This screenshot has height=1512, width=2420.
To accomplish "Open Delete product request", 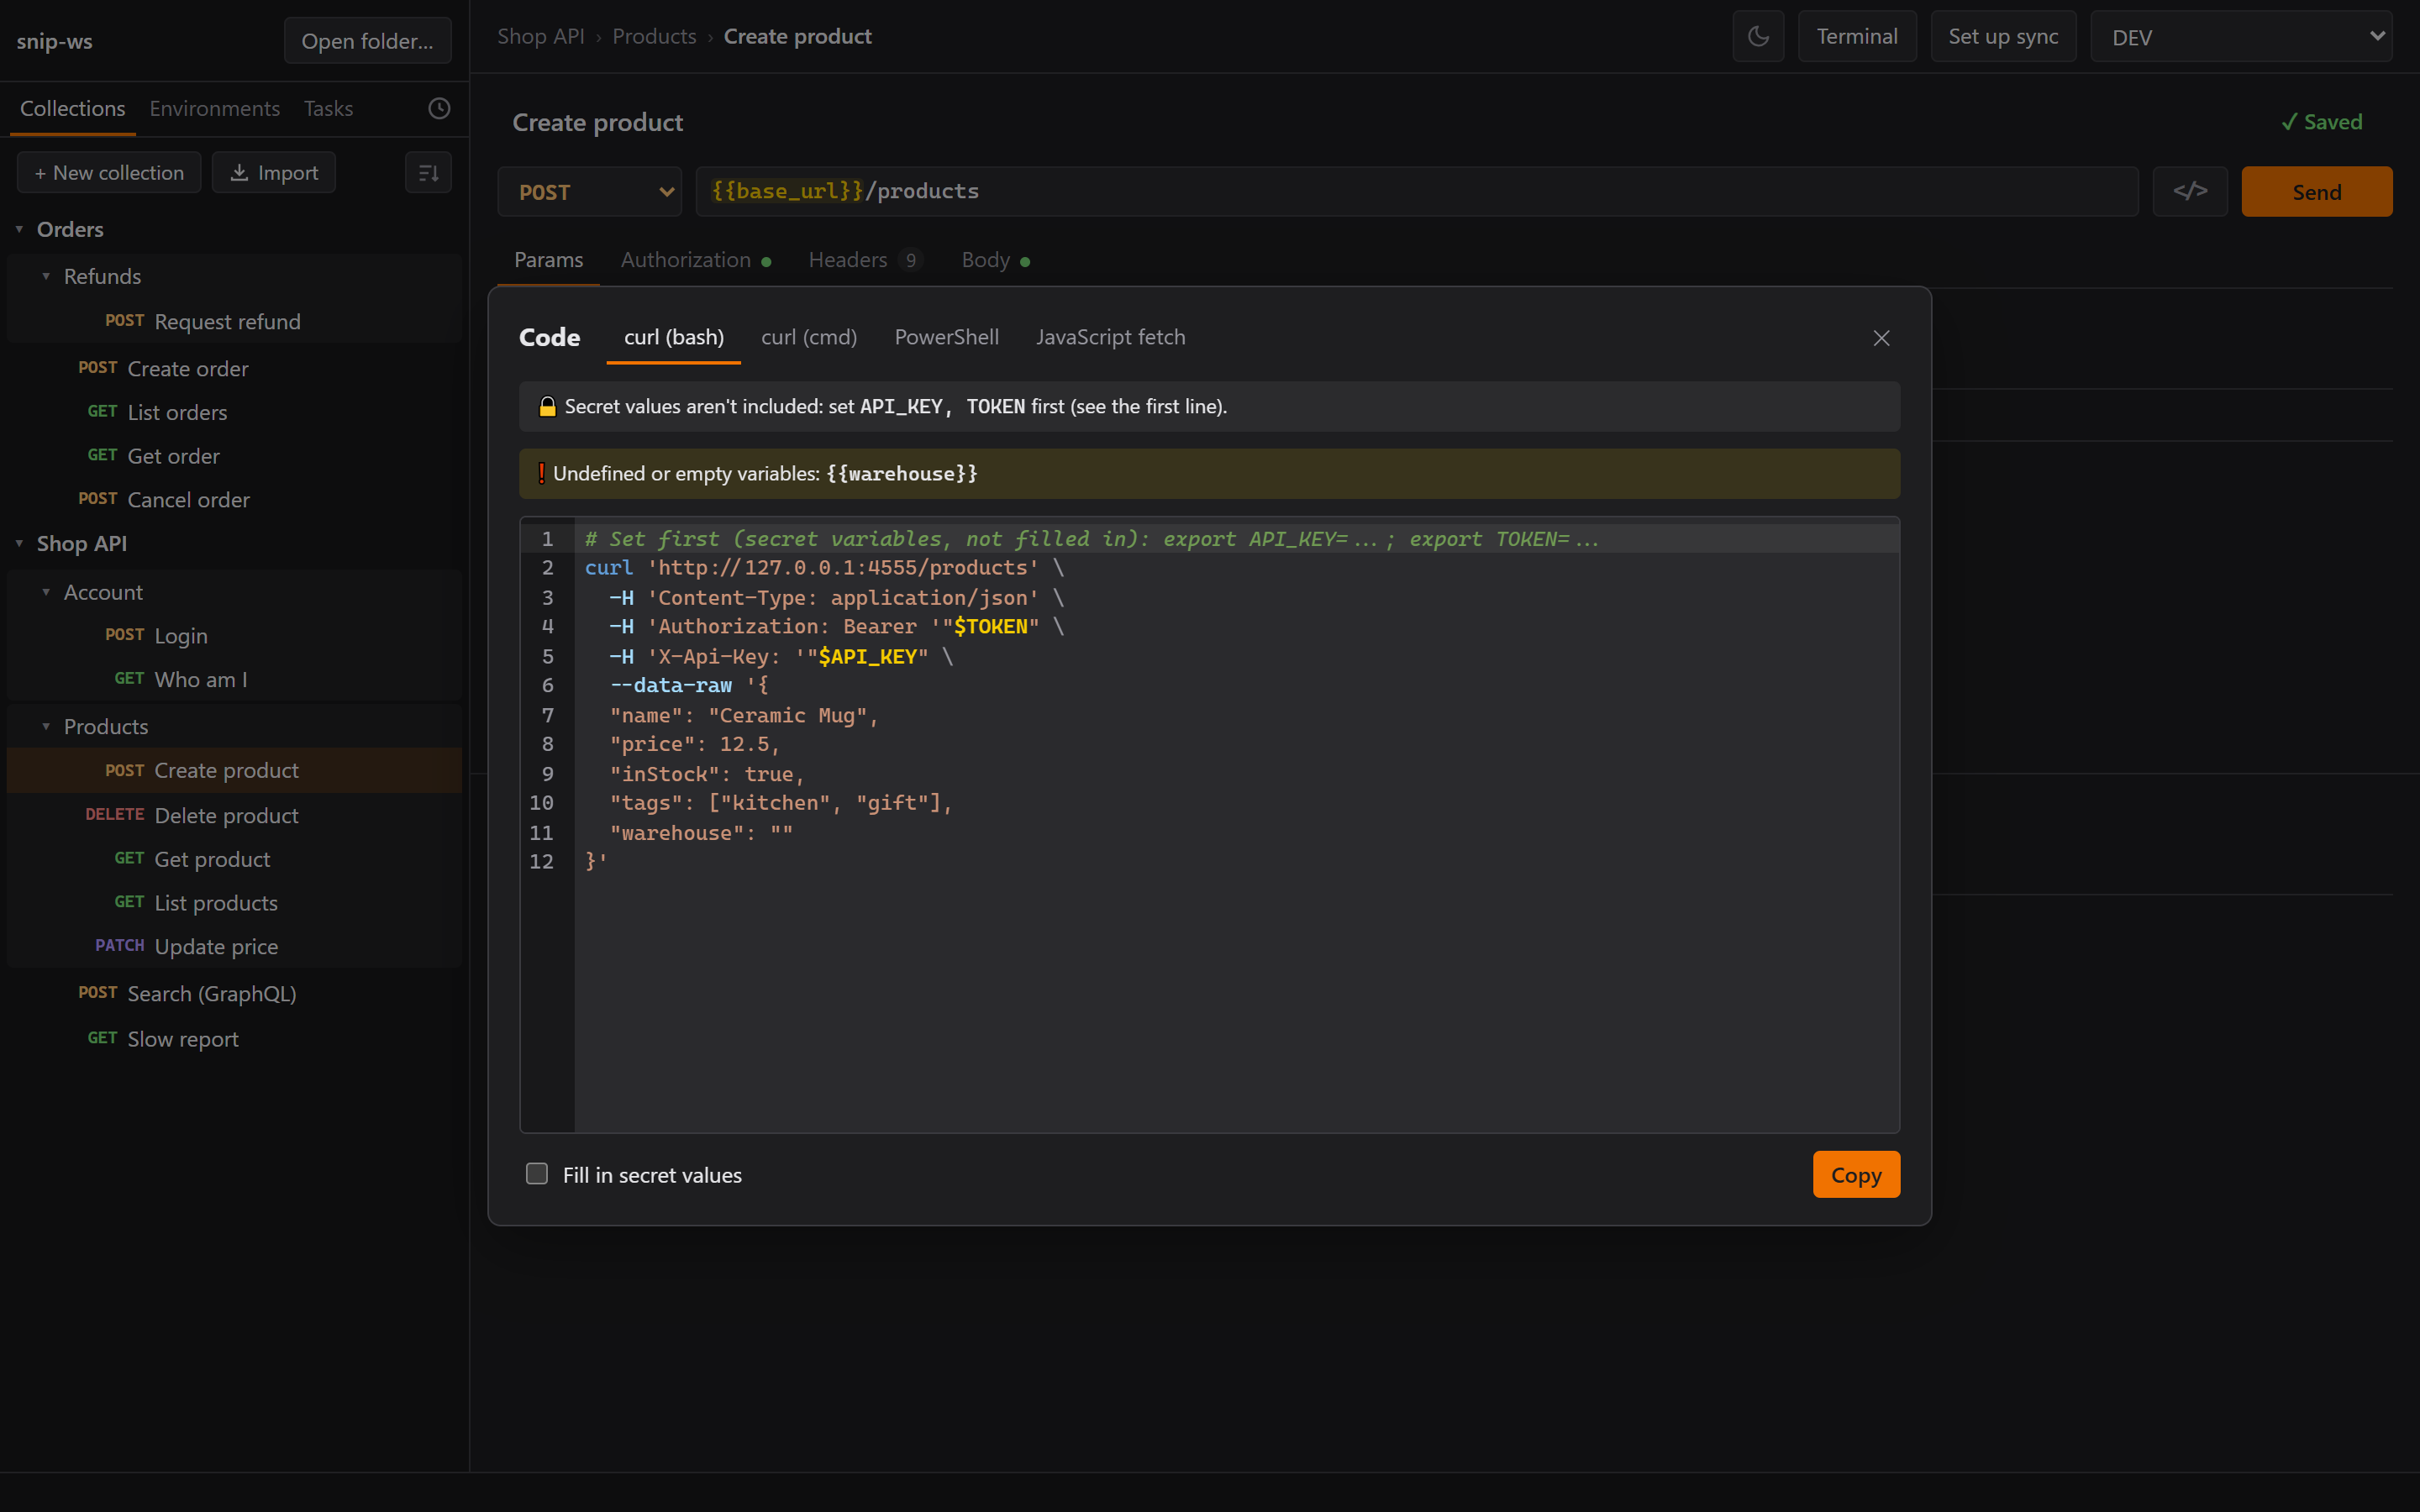I will pos(234,815).
